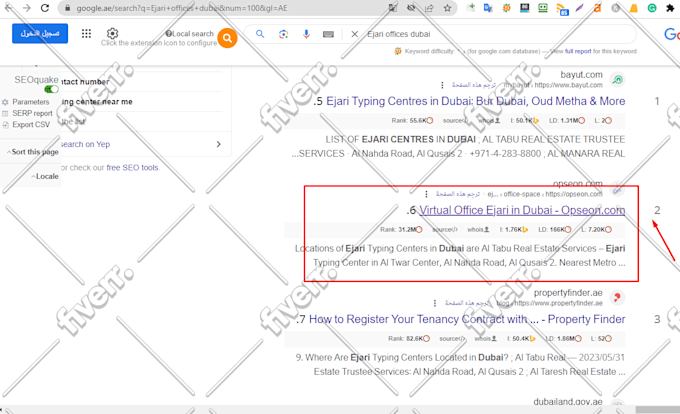Run the orange Local search button
680x414 pixels.
point(227,38)
